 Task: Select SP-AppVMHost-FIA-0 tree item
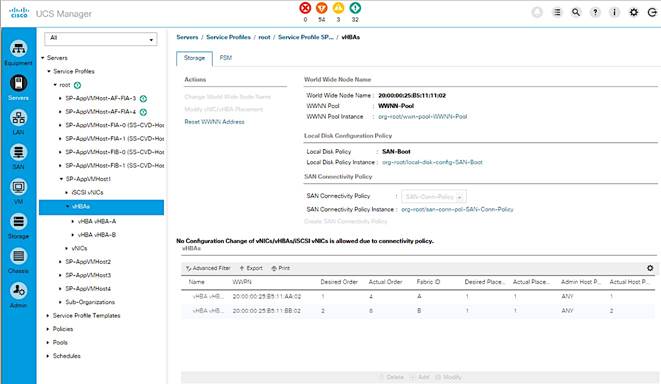[x=114, y=125]
